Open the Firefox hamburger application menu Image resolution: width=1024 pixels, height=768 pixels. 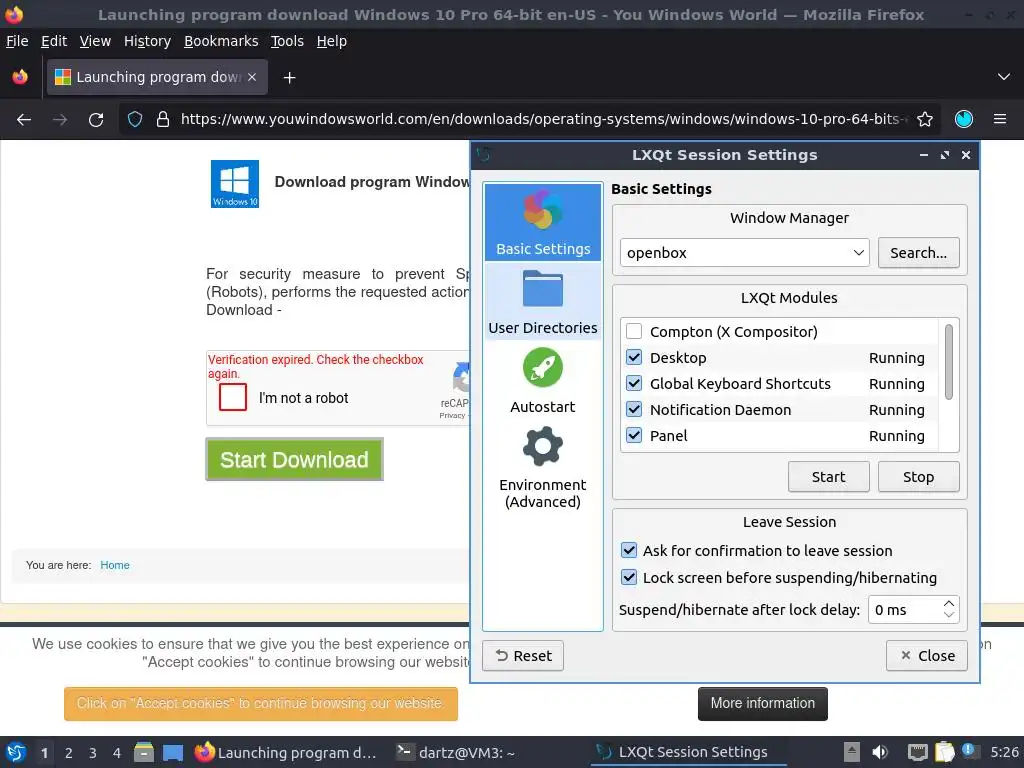point(1000,120)
